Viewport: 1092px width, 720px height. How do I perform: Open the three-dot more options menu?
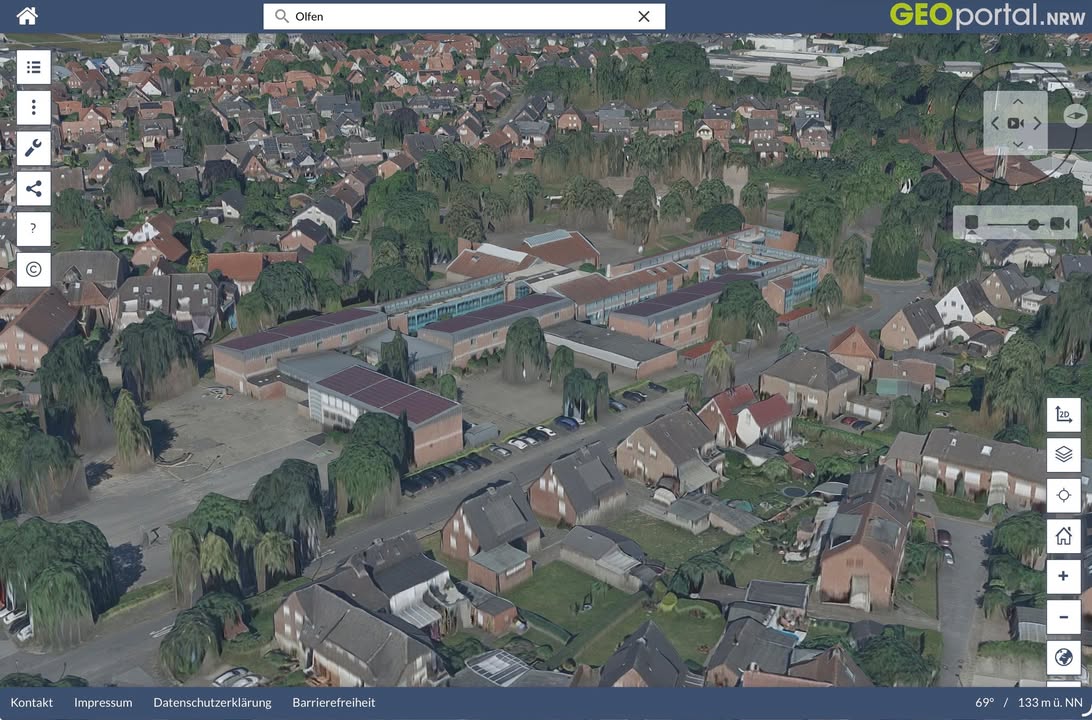33,108
